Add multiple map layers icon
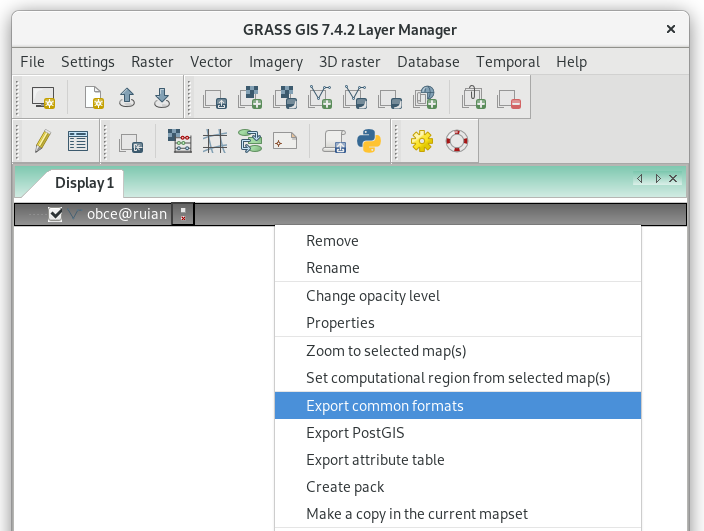 coord(215,98)
